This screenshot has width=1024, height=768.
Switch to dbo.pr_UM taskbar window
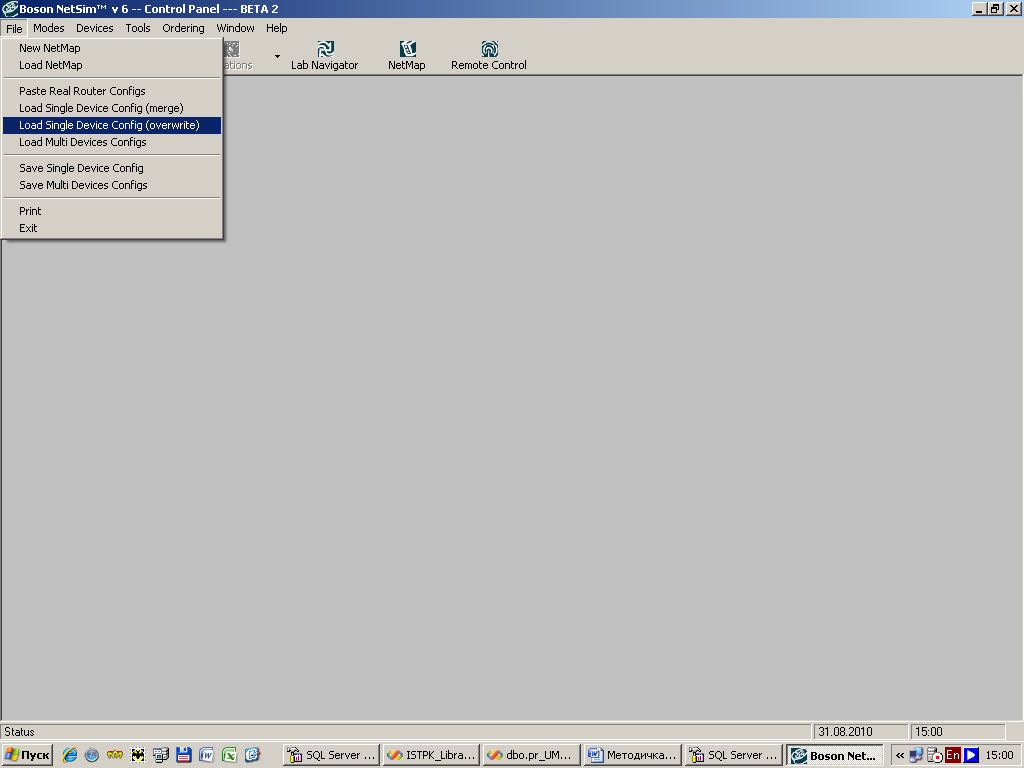click(x=532, y=755)
